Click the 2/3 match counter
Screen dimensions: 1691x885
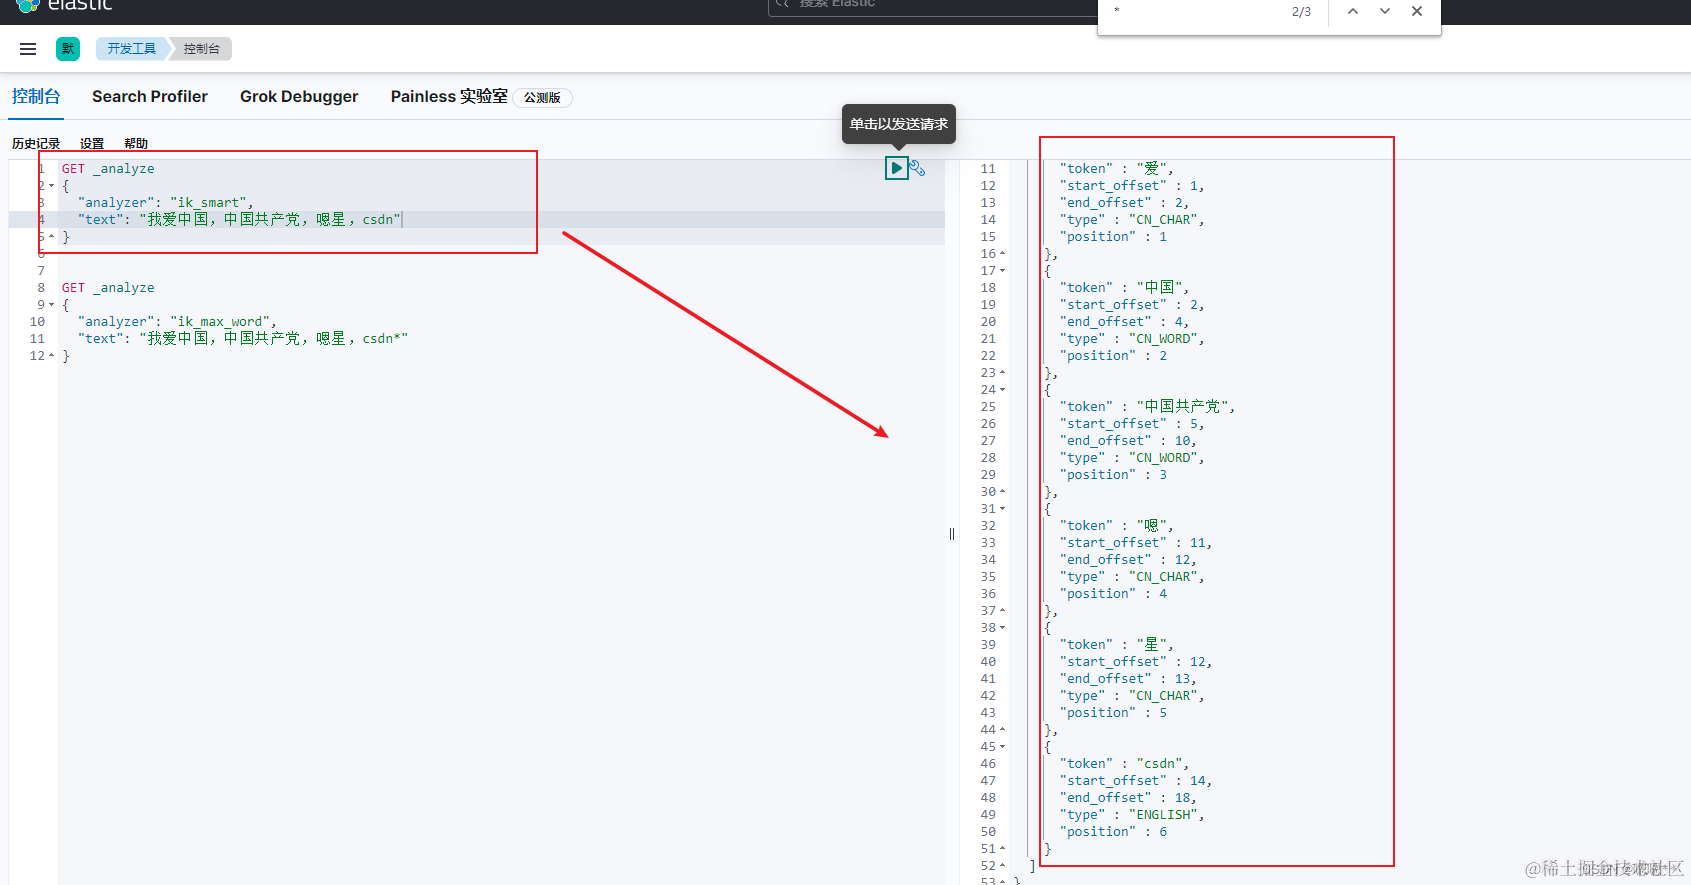(1301, 12)
